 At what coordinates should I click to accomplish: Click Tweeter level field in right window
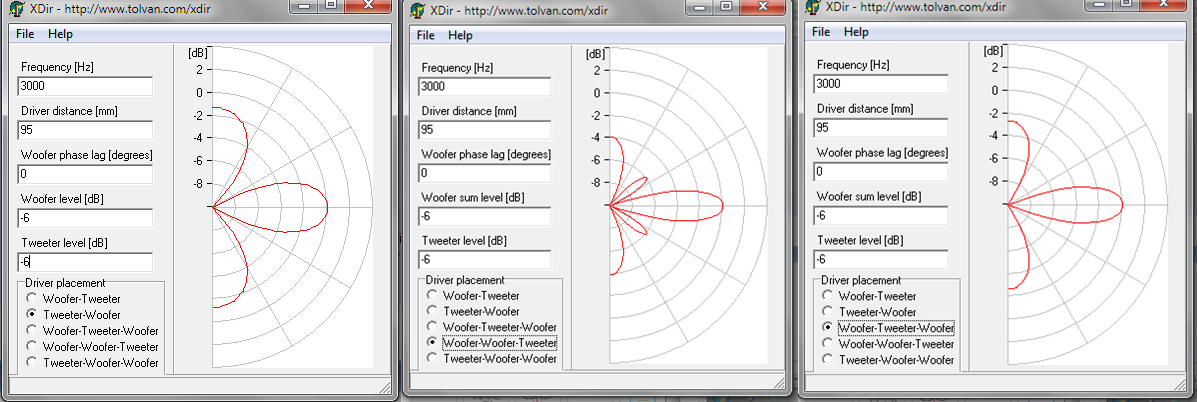[881, 260]
